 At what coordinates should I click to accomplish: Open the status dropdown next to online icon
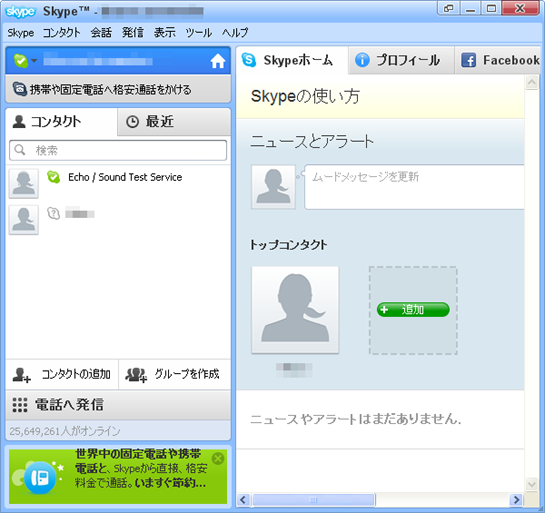pos(34,61)
